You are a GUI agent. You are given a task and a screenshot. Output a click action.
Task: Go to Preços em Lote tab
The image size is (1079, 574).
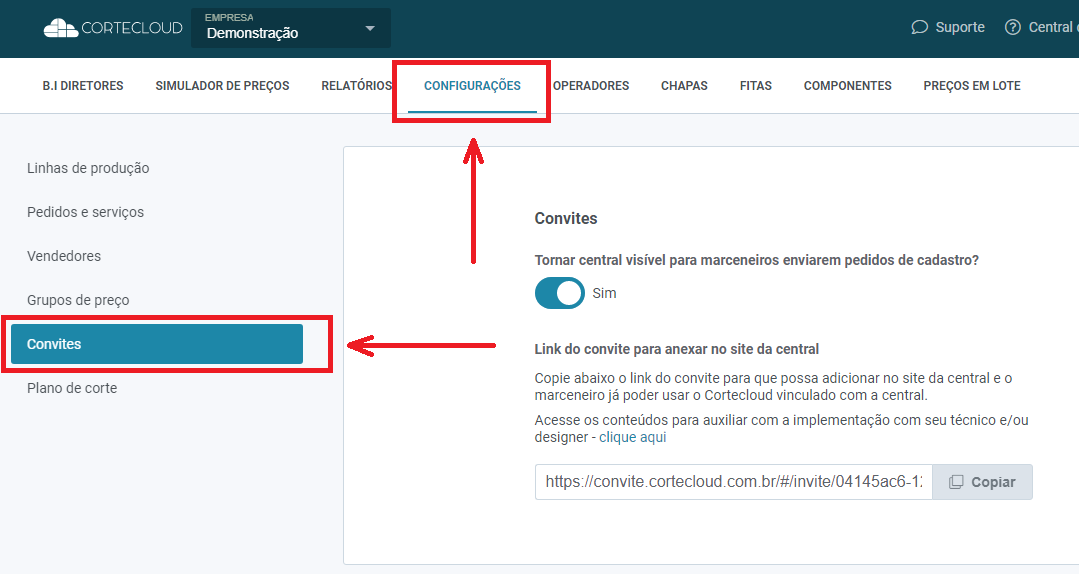coord(972,86)
